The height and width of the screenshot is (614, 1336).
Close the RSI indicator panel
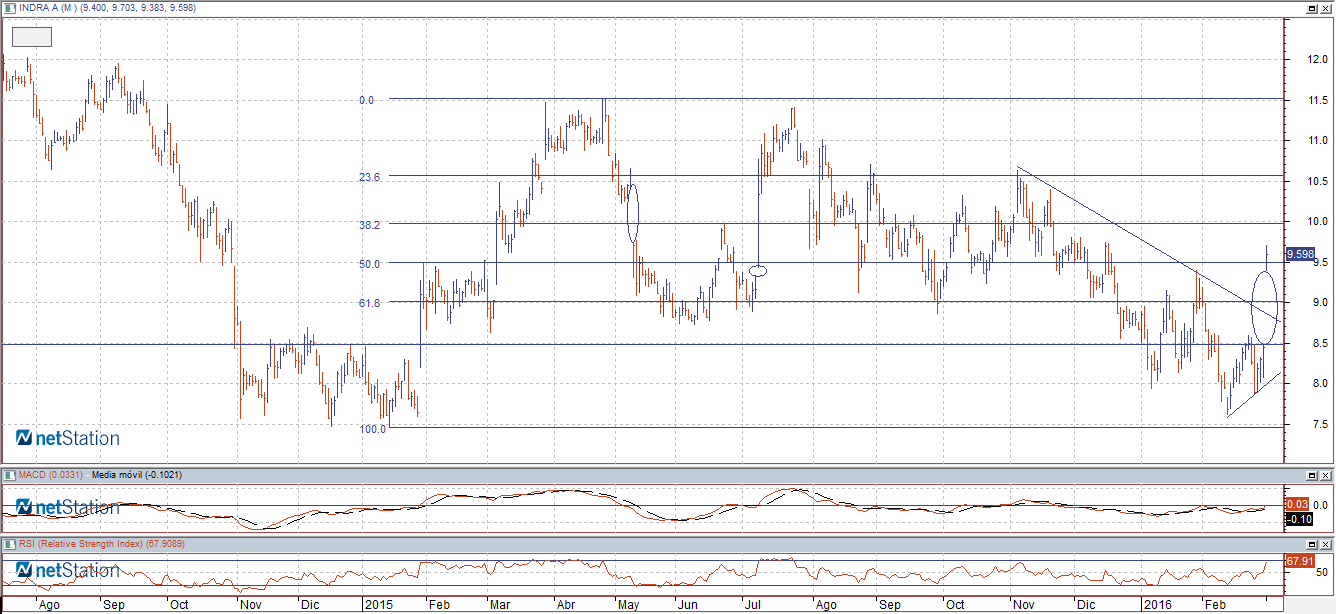(x=1326, y=544)
